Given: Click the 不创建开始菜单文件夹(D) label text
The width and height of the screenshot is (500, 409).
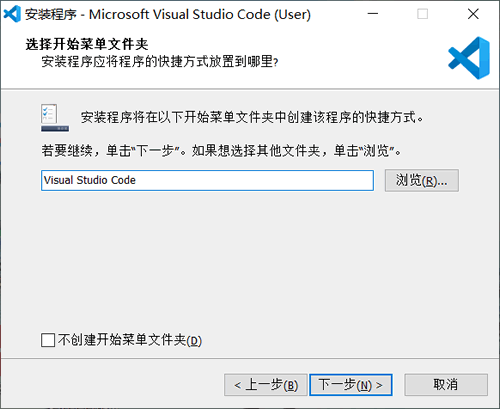Looking at the screenshot, I should [x=130, y=340].
